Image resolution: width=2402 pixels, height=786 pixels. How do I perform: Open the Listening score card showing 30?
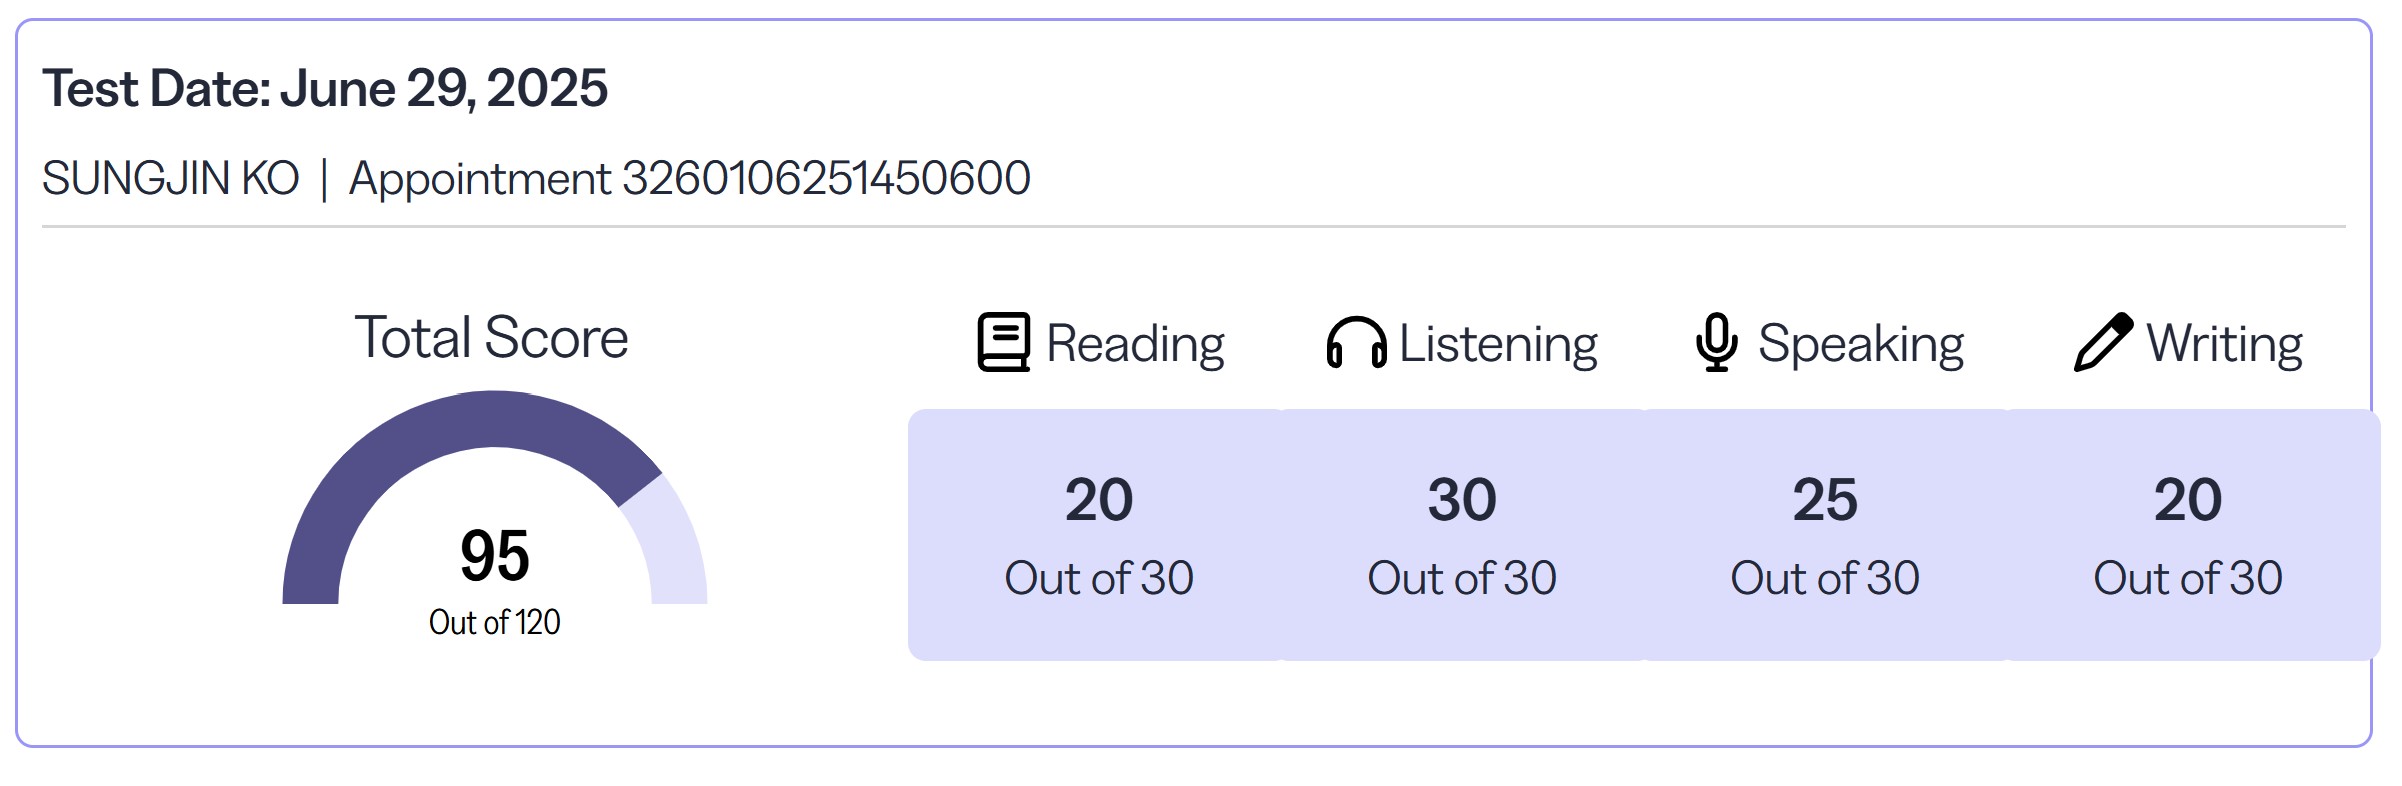tap(1462, 535)
